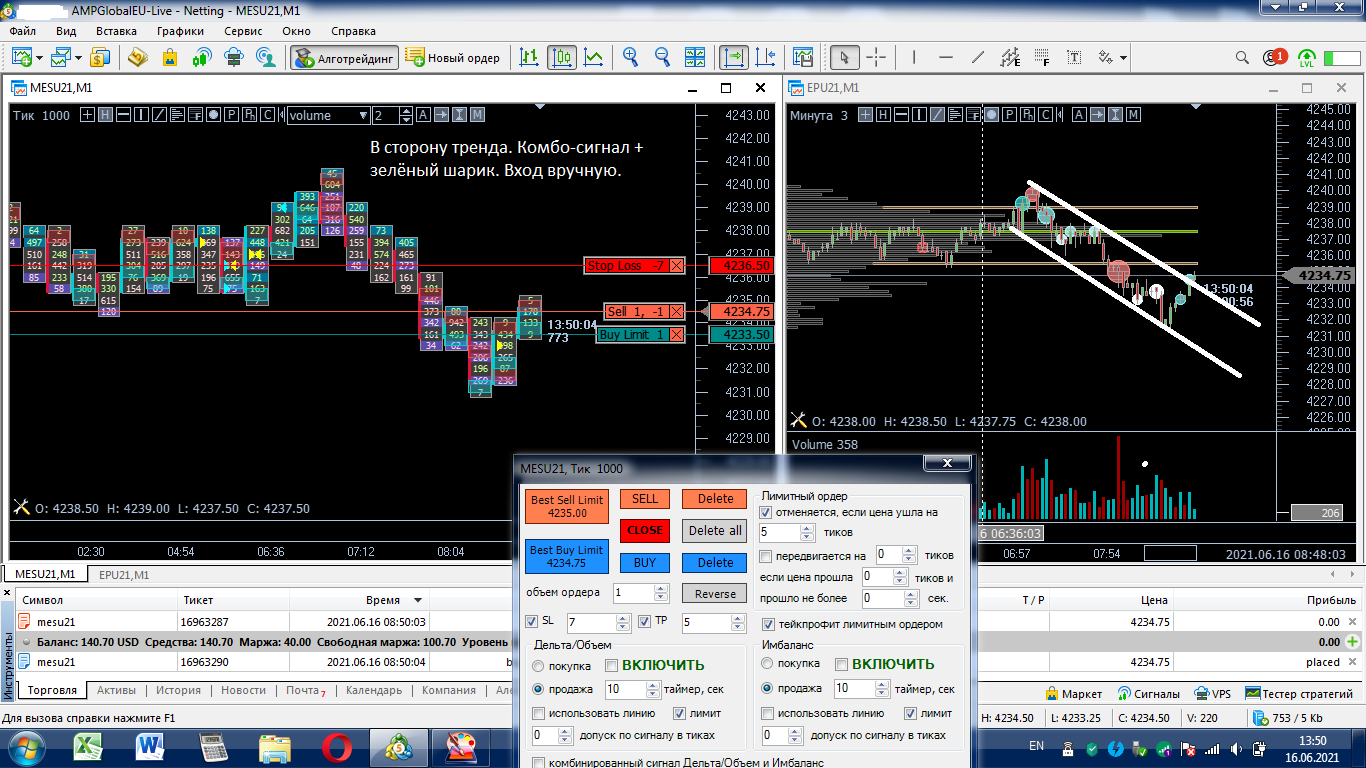
Task: Click the green LVL connection icon
Action: [1307, 58]
